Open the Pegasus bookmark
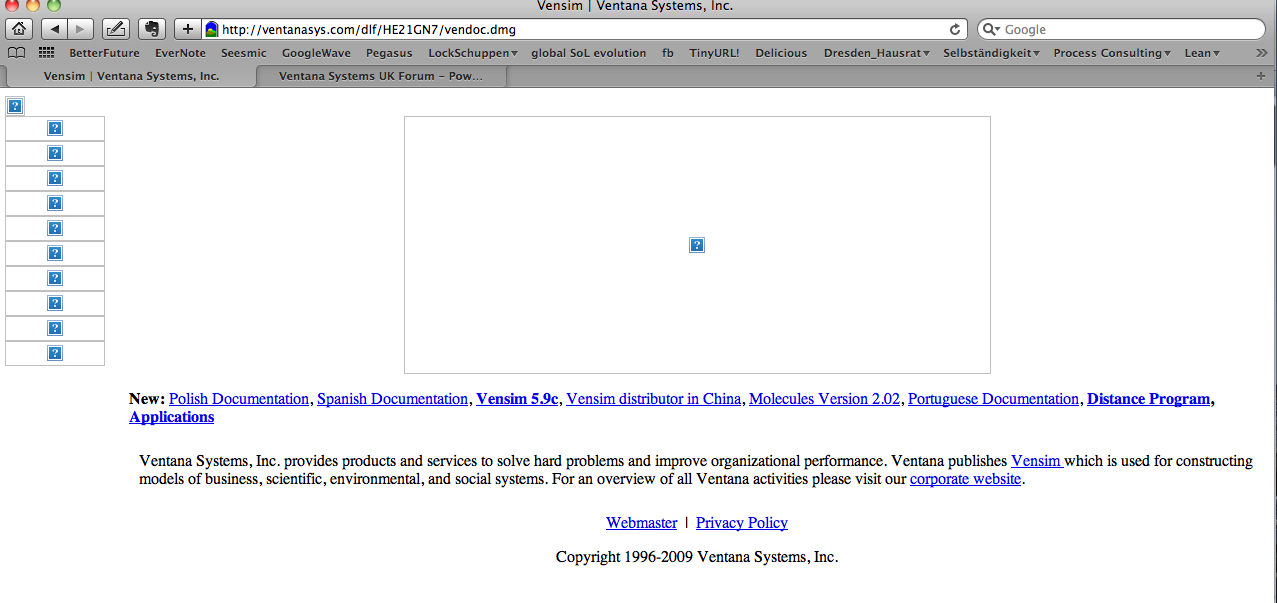This screenshot has width=1277, height=603. 389,53
